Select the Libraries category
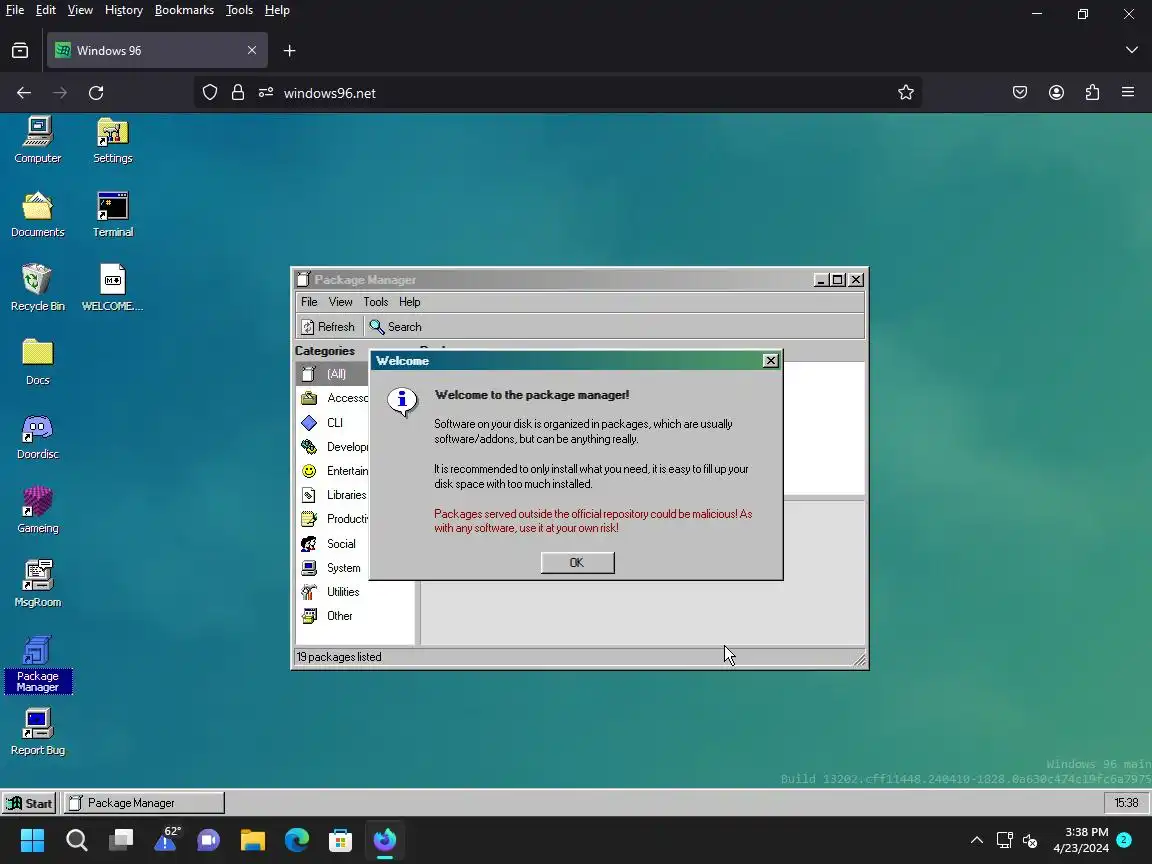 click(333, 495)
